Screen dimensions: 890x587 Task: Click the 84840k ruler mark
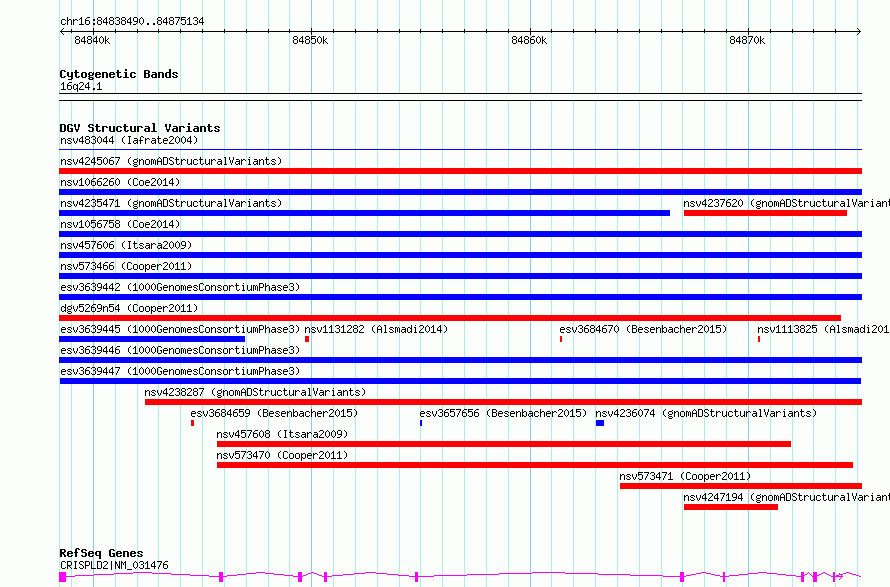click(92, 40)
